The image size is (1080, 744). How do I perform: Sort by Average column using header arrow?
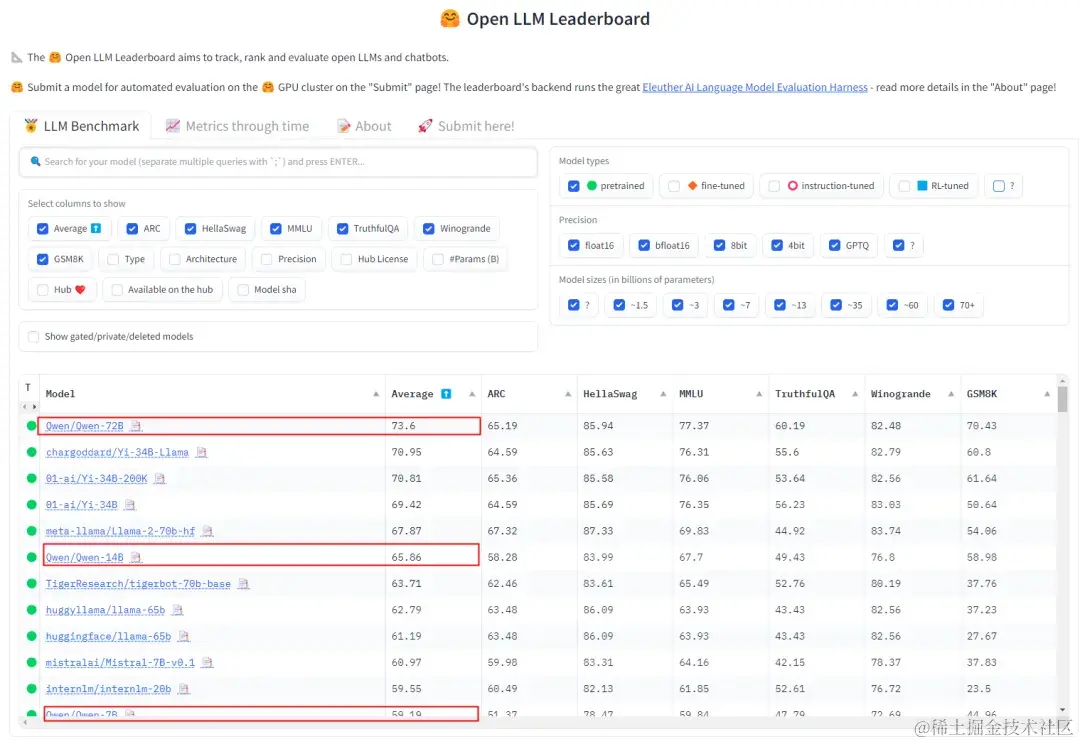472,394
